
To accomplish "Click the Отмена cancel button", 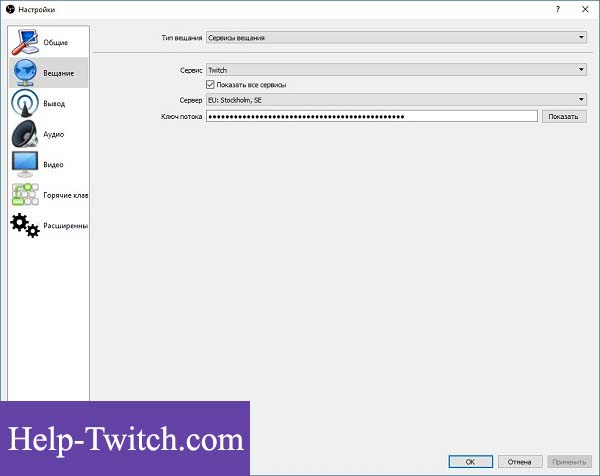I will tap(520, 462).
